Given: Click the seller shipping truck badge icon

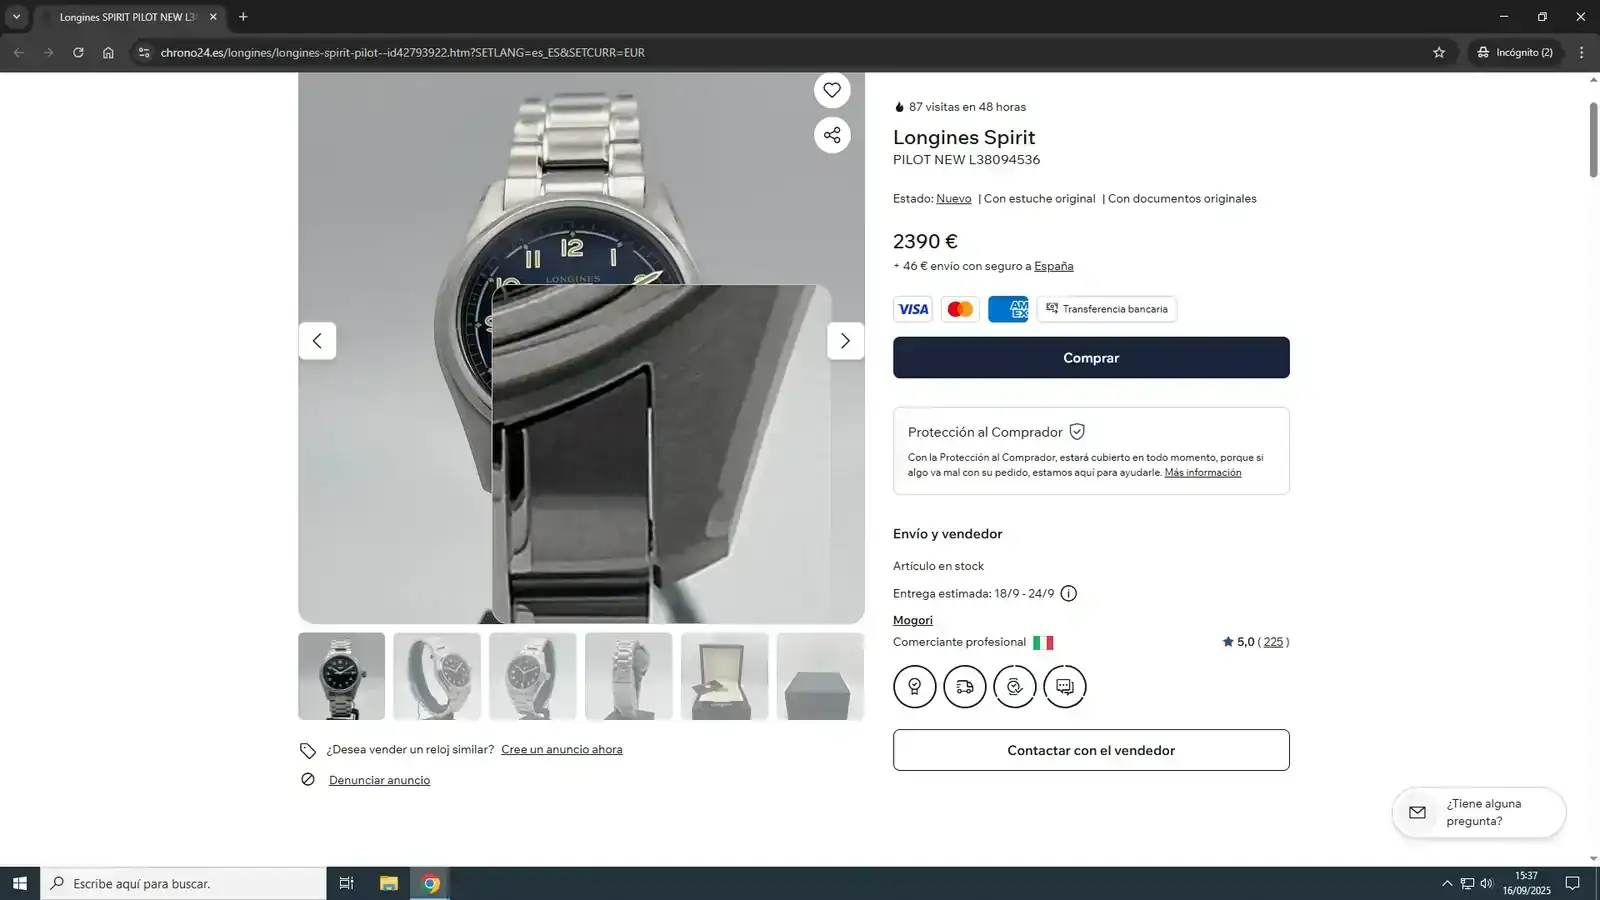Looking at the screenshot, I should (964, 687).
